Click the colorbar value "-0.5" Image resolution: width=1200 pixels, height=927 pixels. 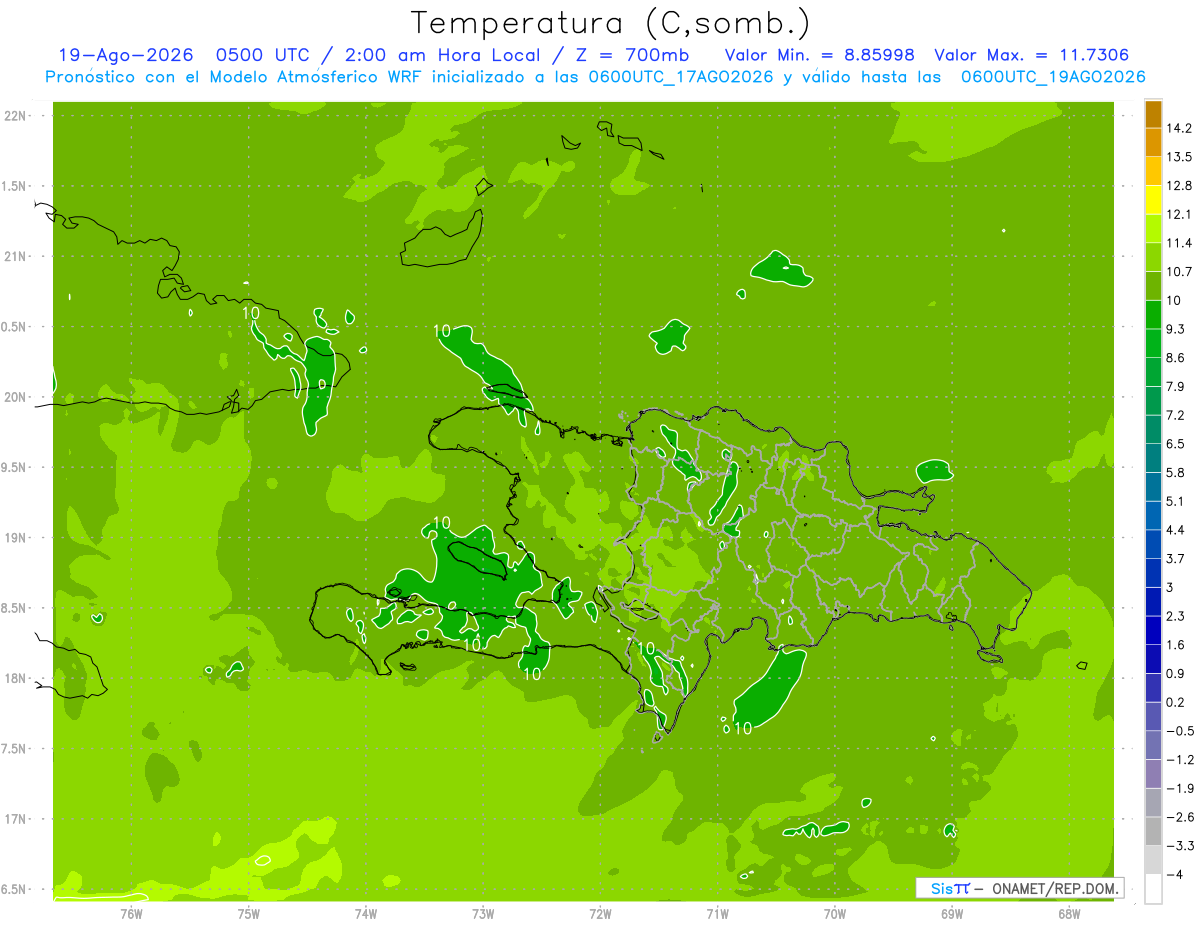[1180, 731]
